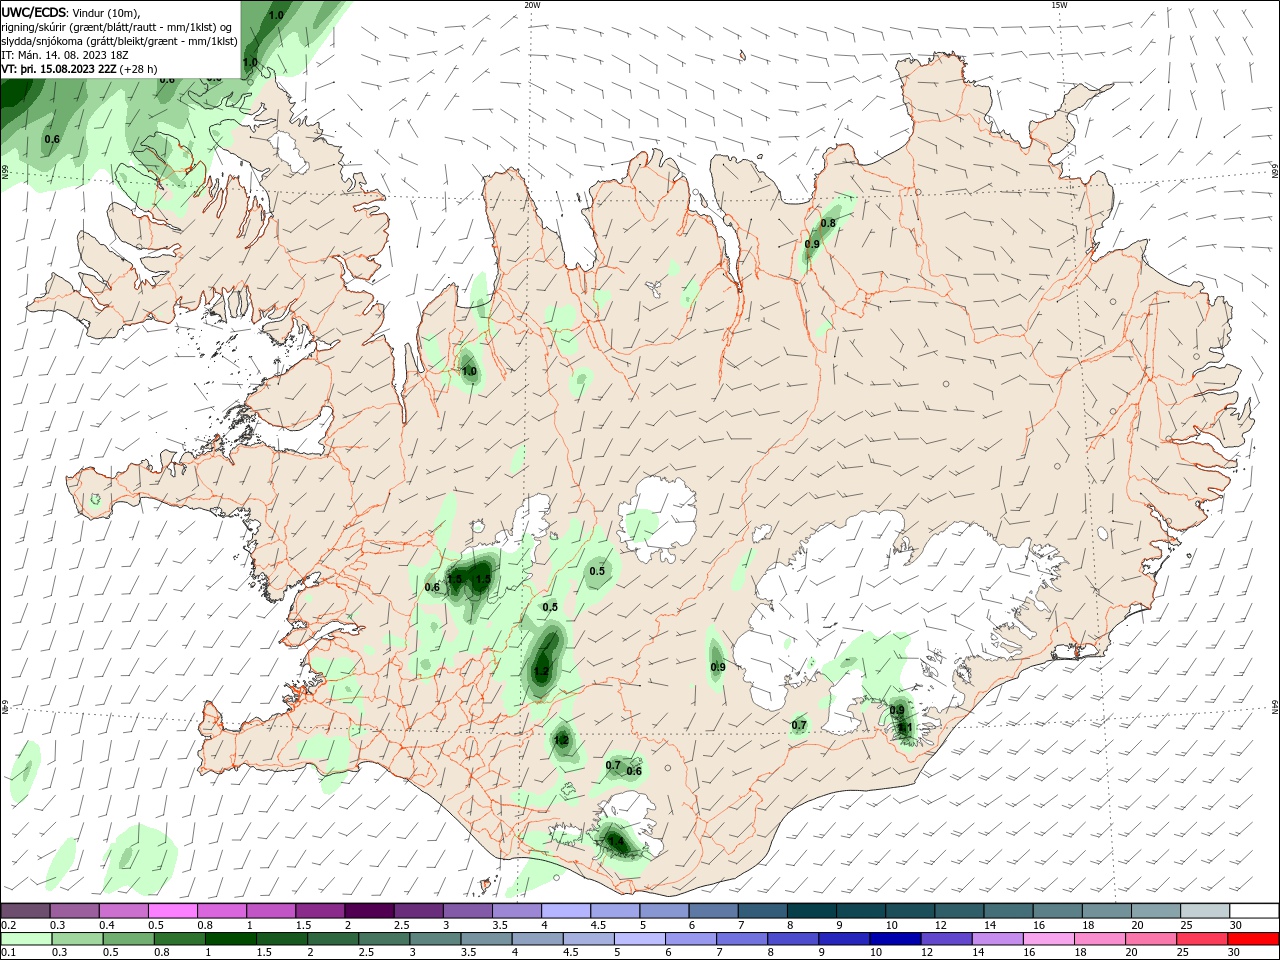
Task: Pick the grey-green 3 swatch, lower legend
Action: click(x=435, y=939)
